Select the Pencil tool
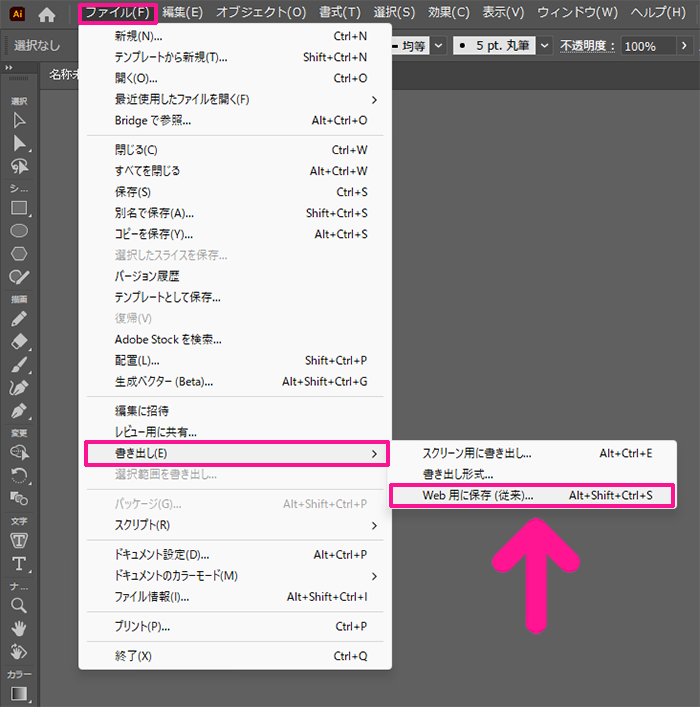The height and width of the screenshot is (707, 700). 19,319
